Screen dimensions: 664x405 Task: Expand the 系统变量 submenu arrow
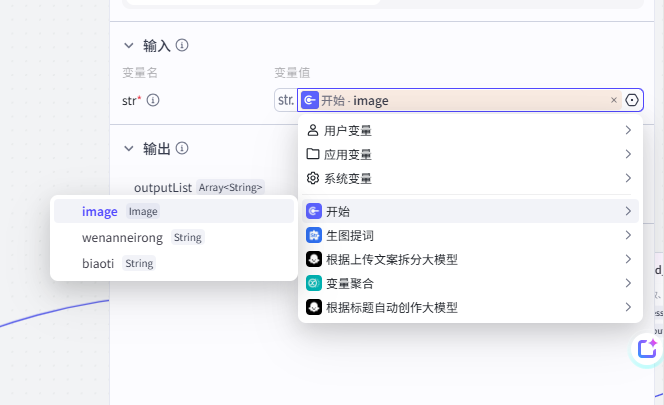tap(627, 178)
